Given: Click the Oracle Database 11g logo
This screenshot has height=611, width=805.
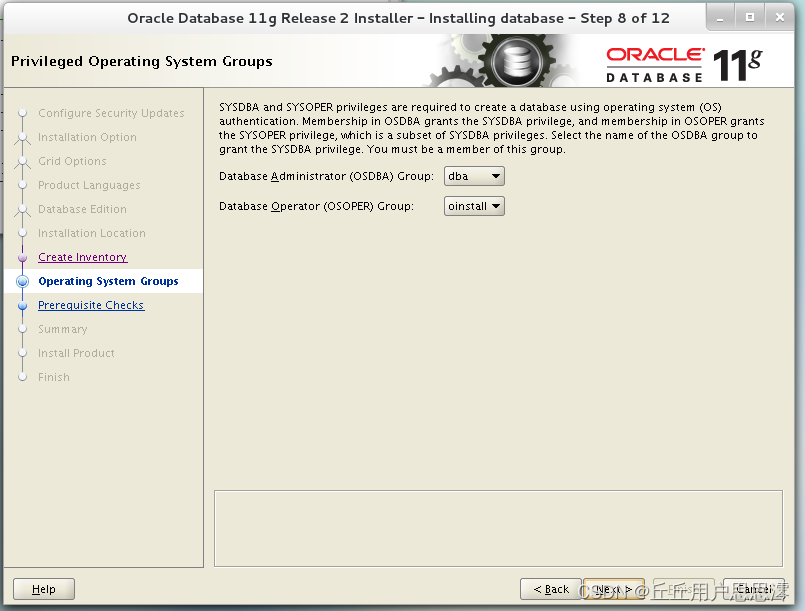Looking at the screenshot, I should point(683,64).
